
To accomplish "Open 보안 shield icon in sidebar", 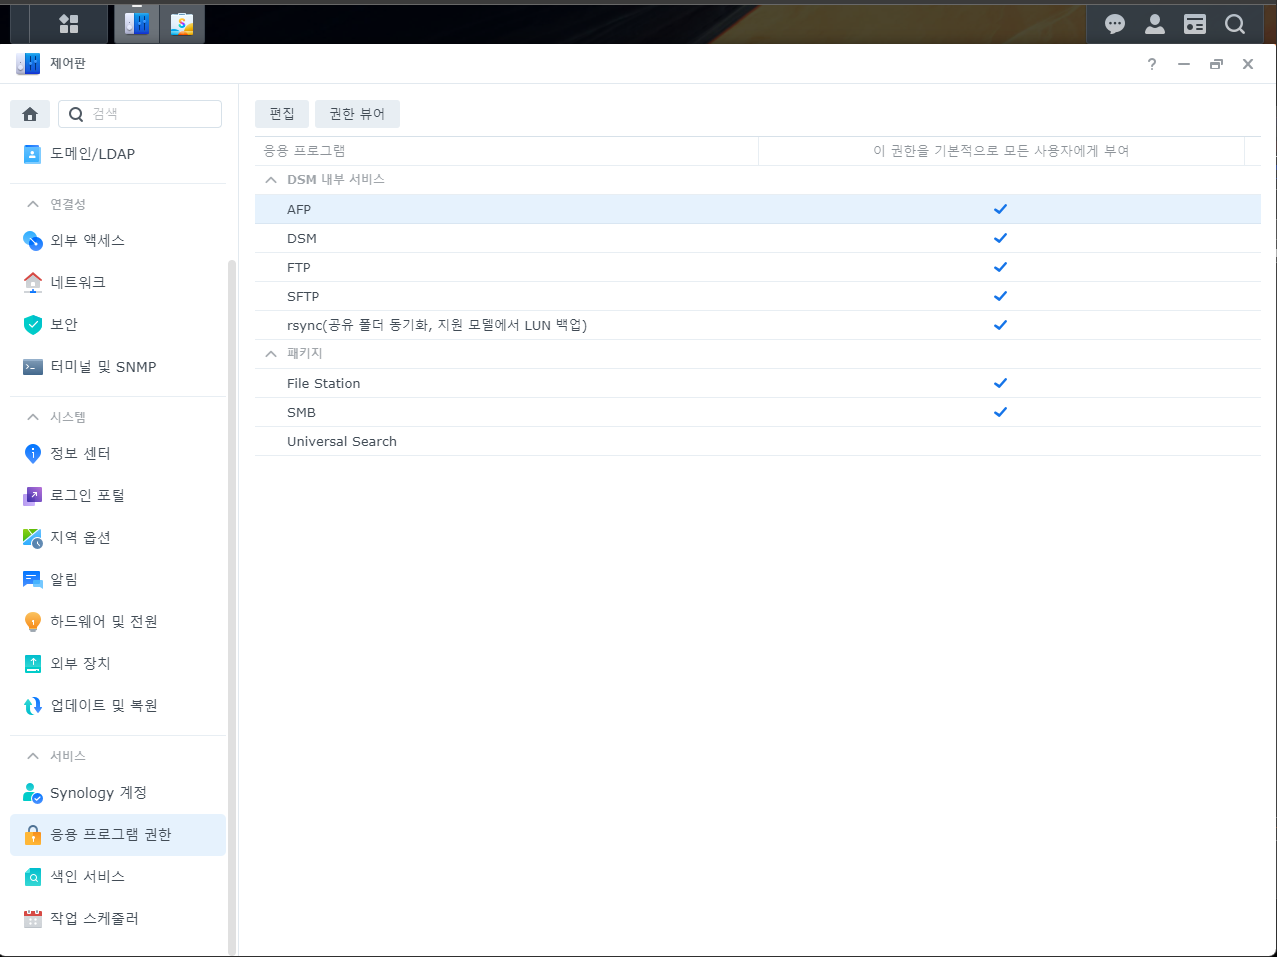I will [x=33, y=325].
